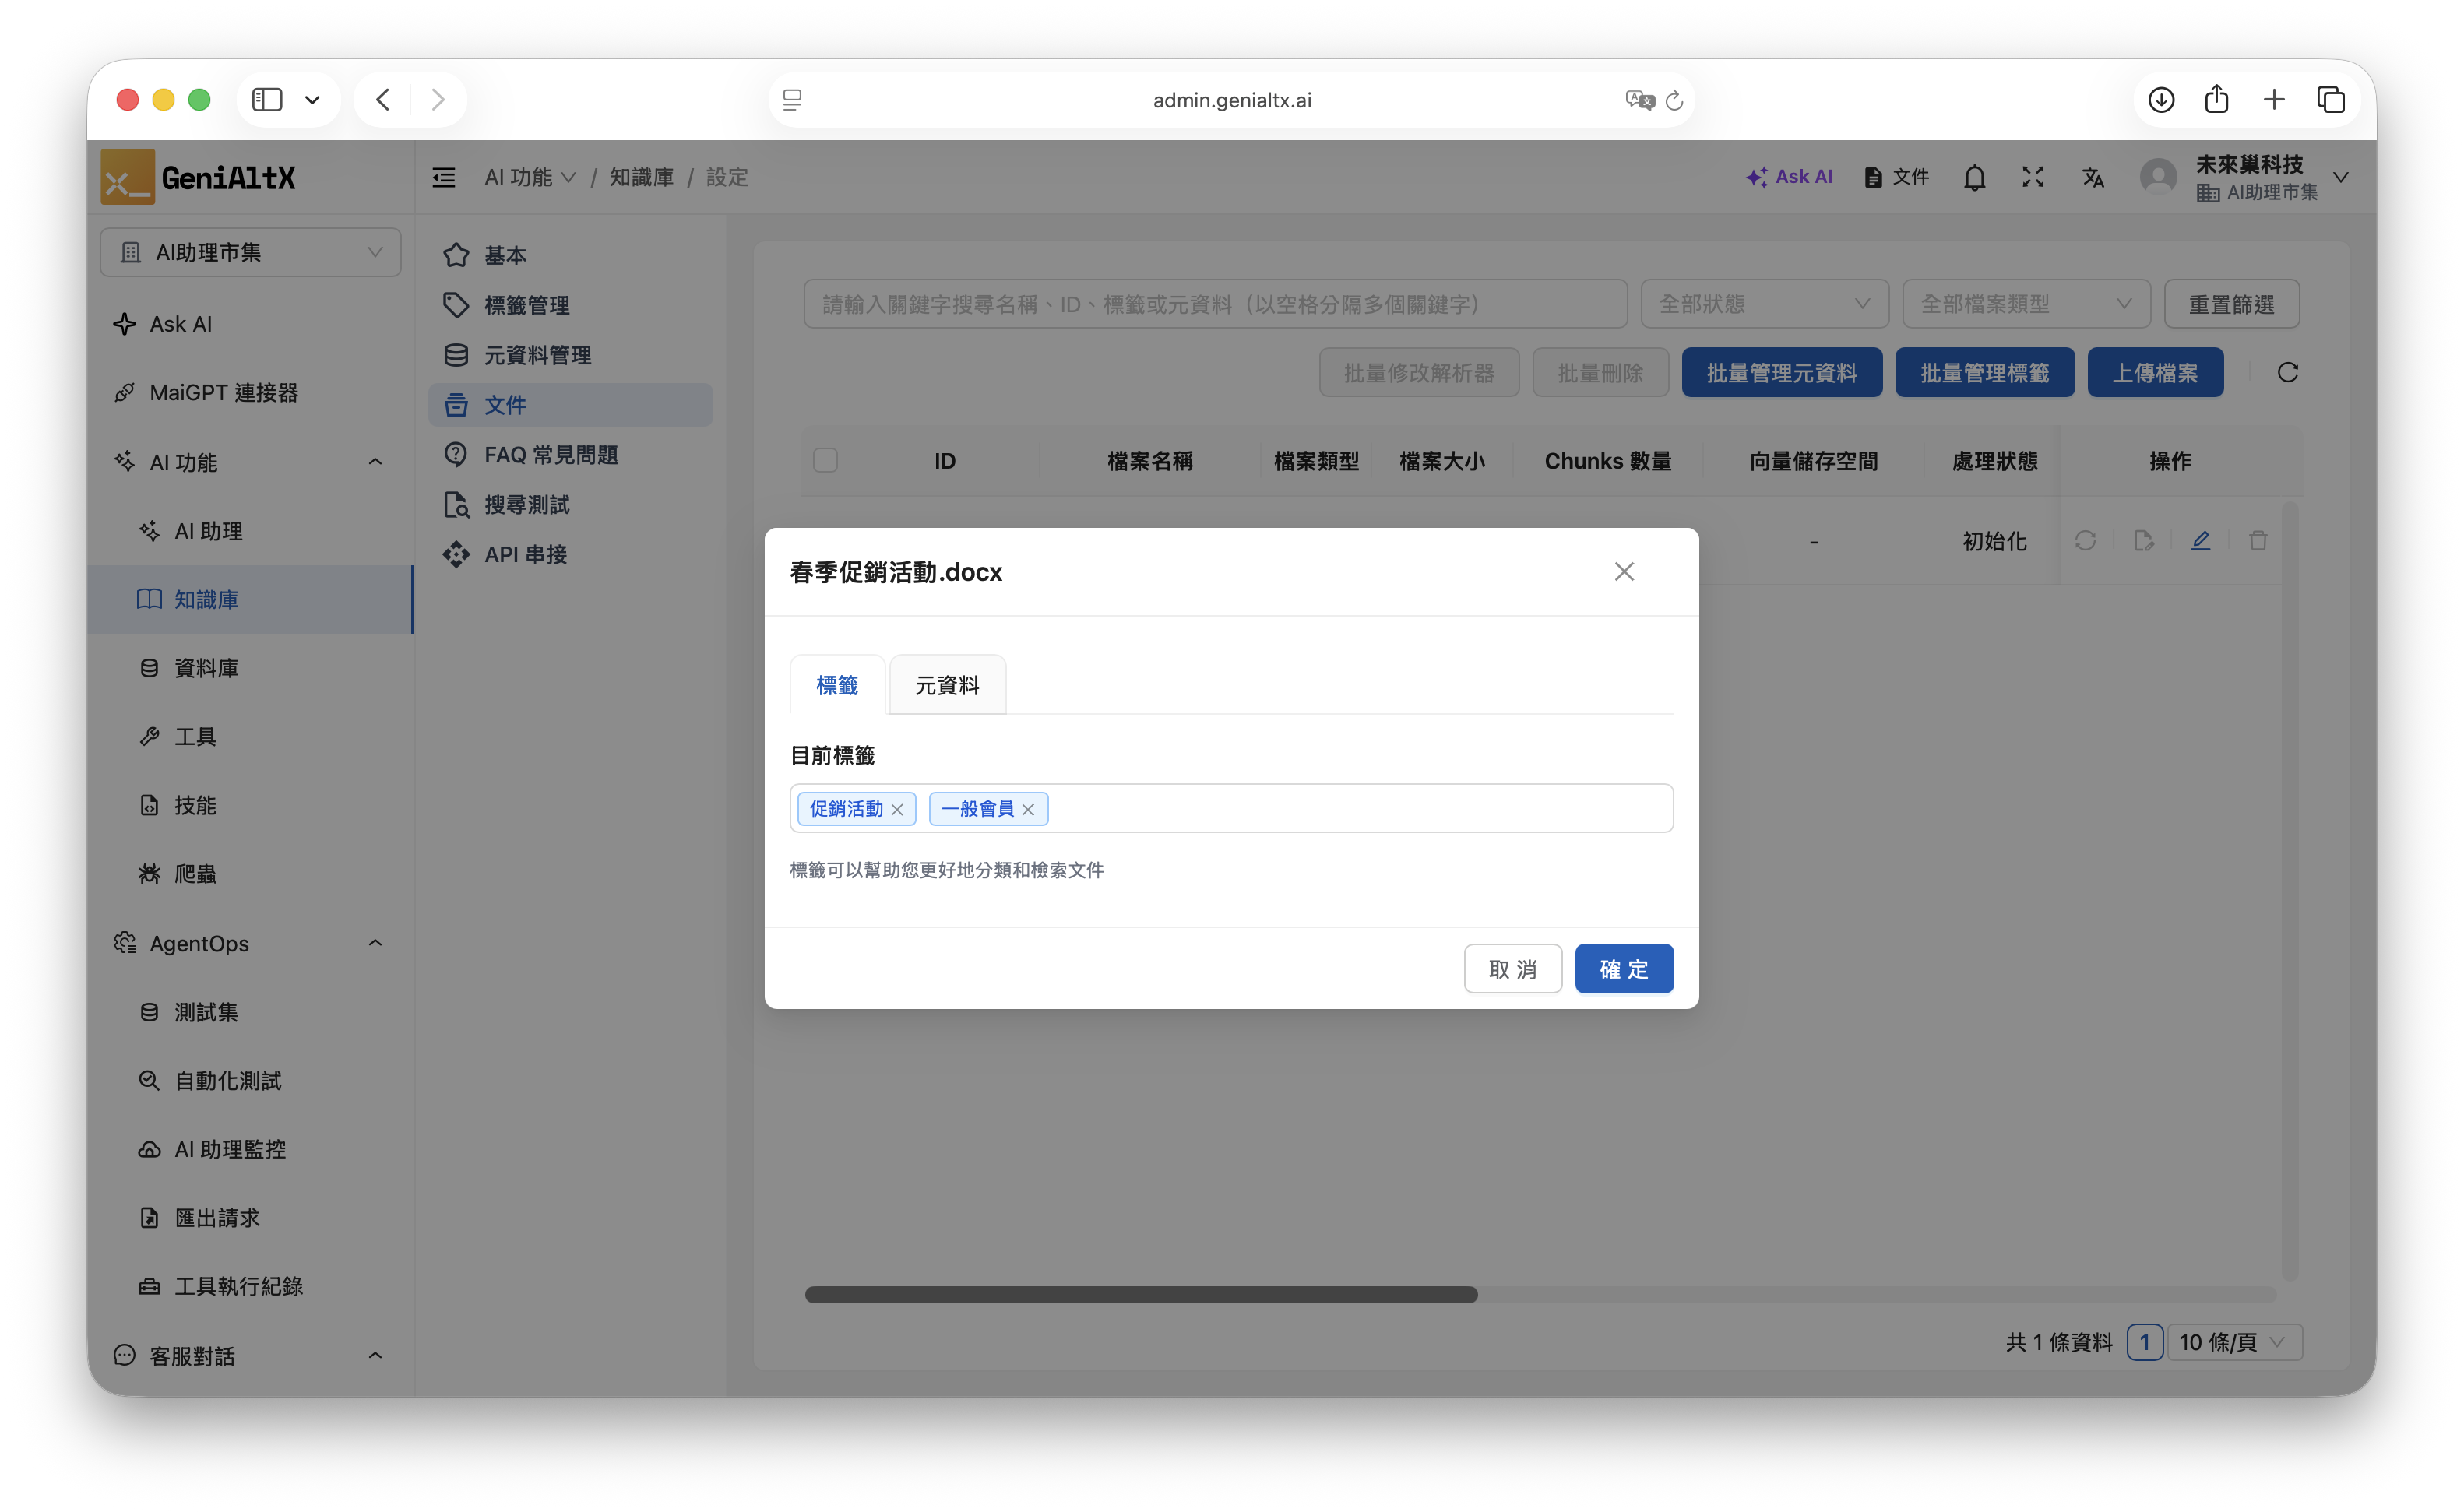The height and width of the screenshot is (1512, 2464).
Task: Collapse the AgentOps sidebar section
Action: (x=375, y=943)
